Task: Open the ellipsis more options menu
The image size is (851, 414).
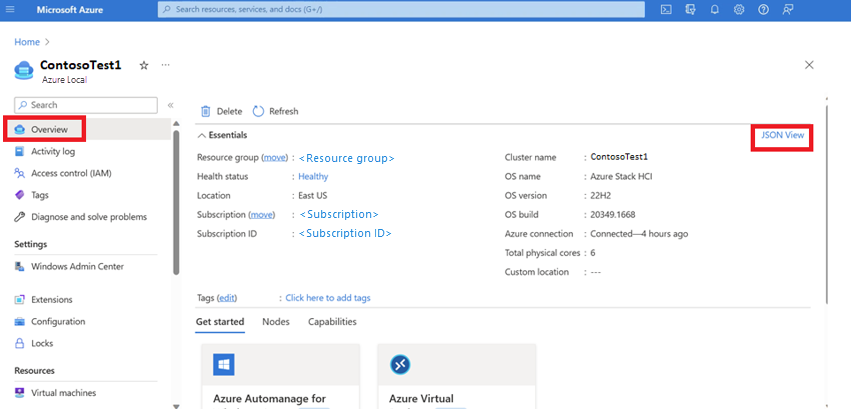Action: pyautogui.click(x=166, y=65)
